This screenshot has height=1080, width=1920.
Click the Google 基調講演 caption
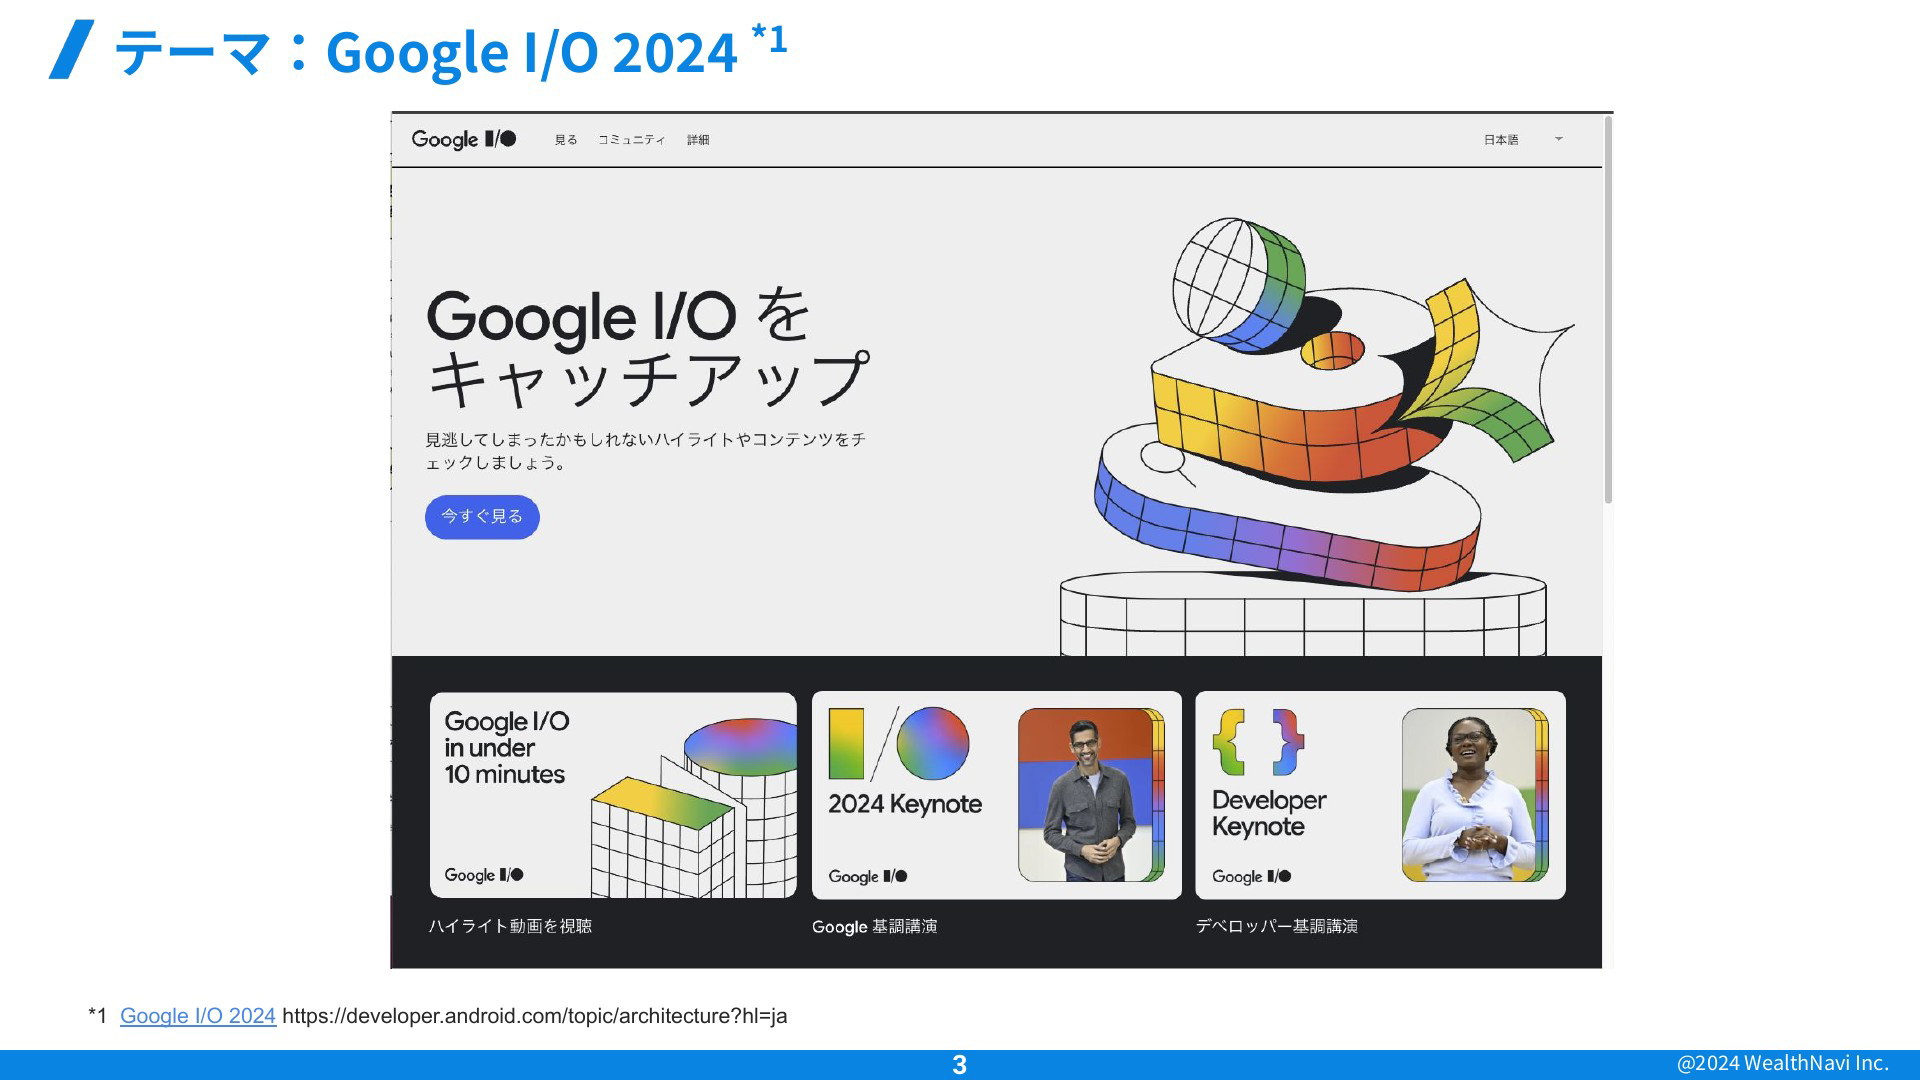875,927
